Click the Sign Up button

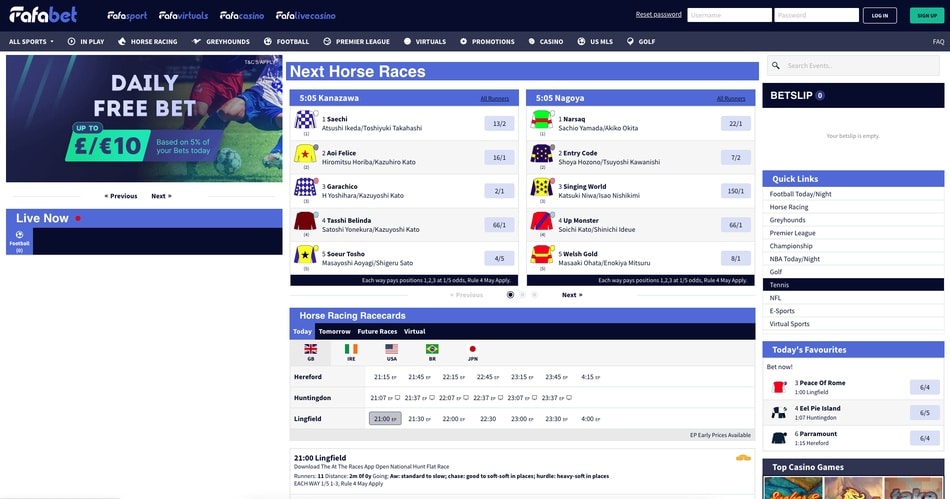927,15
